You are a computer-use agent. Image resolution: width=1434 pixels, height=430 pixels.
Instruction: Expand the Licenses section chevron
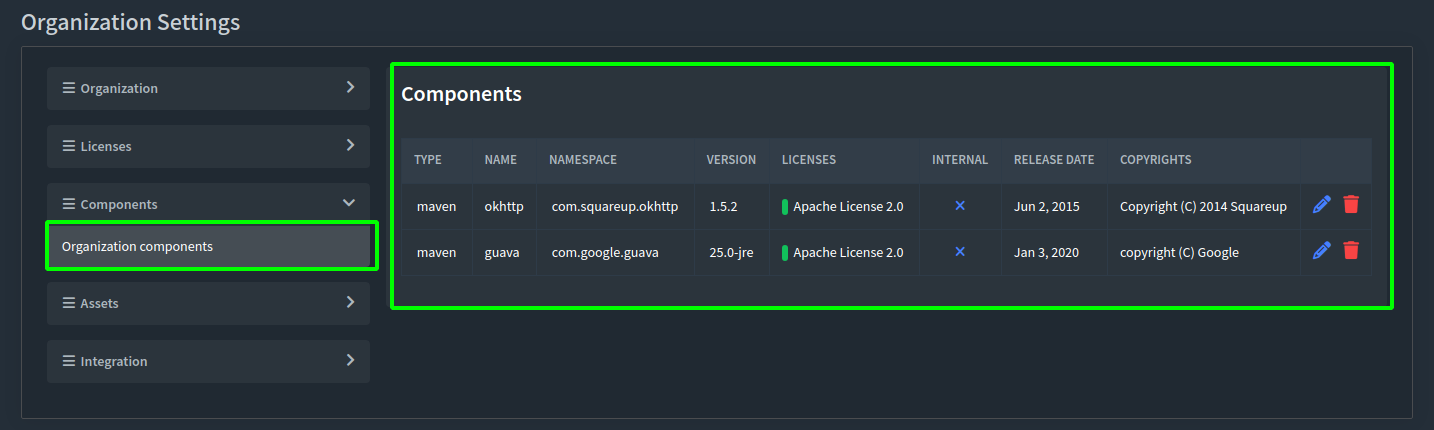350,146
